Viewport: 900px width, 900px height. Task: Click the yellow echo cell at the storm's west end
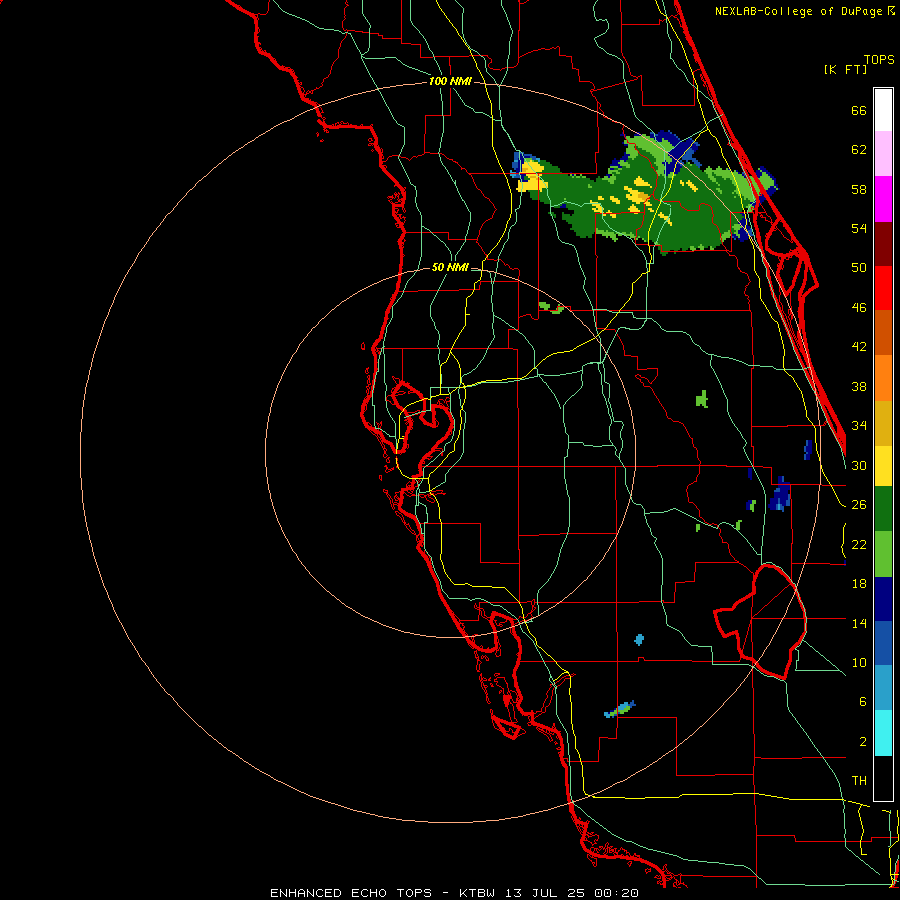531,177
